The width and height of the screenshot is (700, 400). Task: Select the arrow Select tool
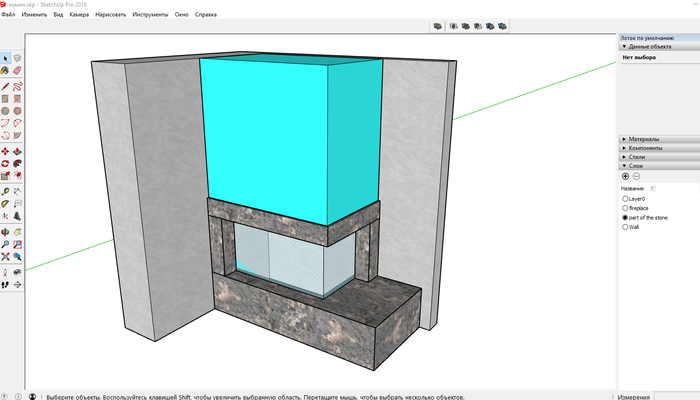[x=6, y=59]
